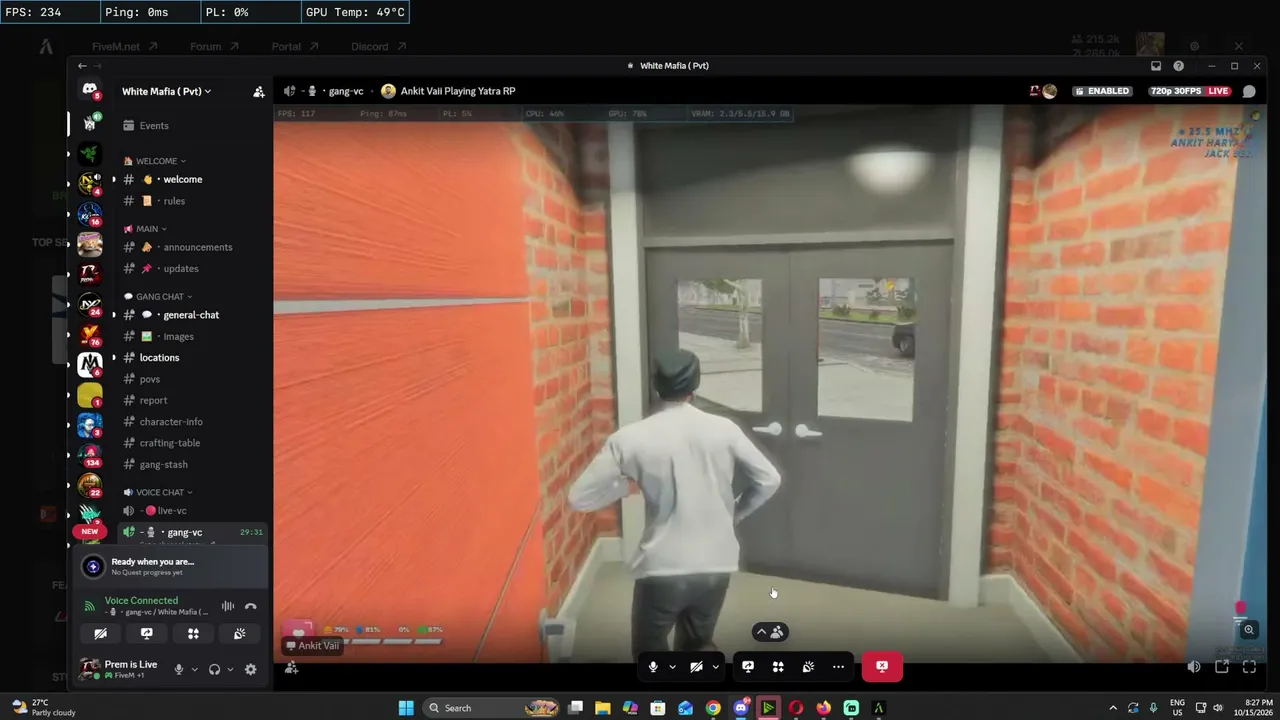Click the add member icon beside server name
This screenshot has height=720, width=1280.
pos(259,91)
